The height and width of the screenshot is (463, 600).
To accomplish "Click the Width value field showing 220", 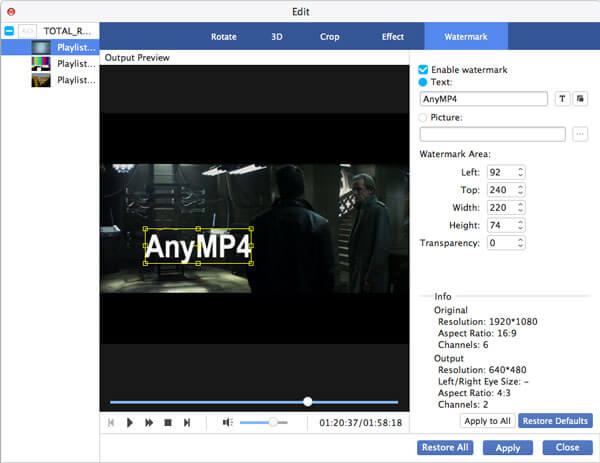I will click(x=502, y=207).
